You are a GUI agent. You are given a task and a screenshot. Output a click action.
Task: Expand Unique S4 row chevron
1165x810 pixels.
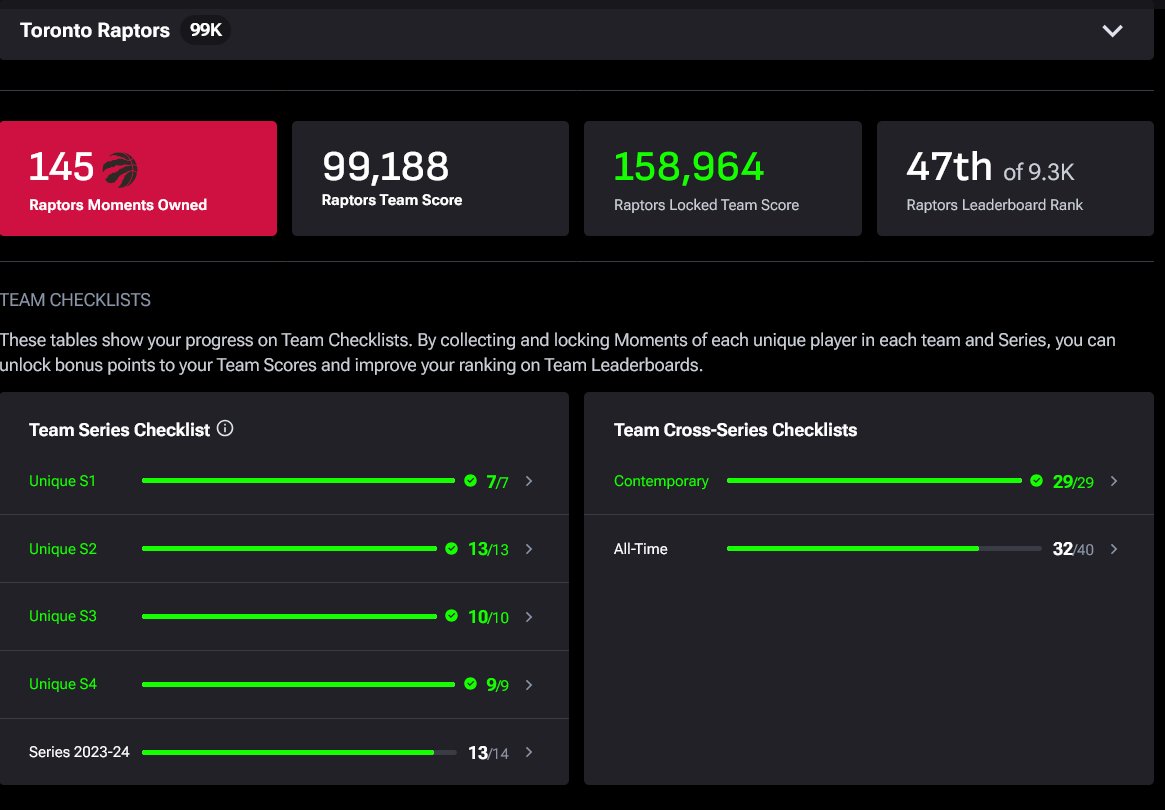[529, 684]
